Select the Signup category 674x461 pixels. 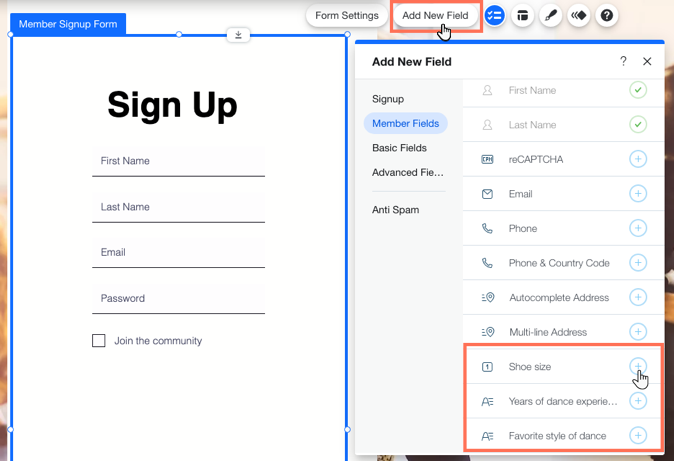click(x=388, y=99)
